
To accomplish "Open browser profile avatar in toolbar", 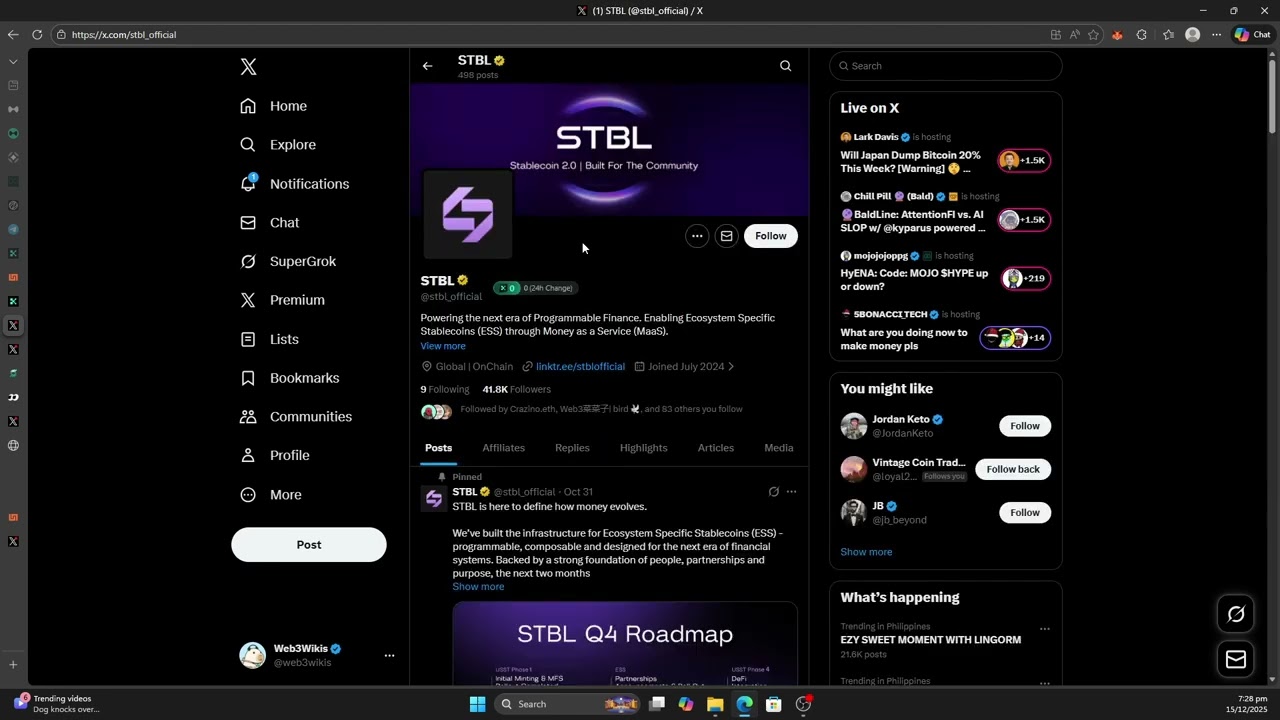I will point(1192,34).
